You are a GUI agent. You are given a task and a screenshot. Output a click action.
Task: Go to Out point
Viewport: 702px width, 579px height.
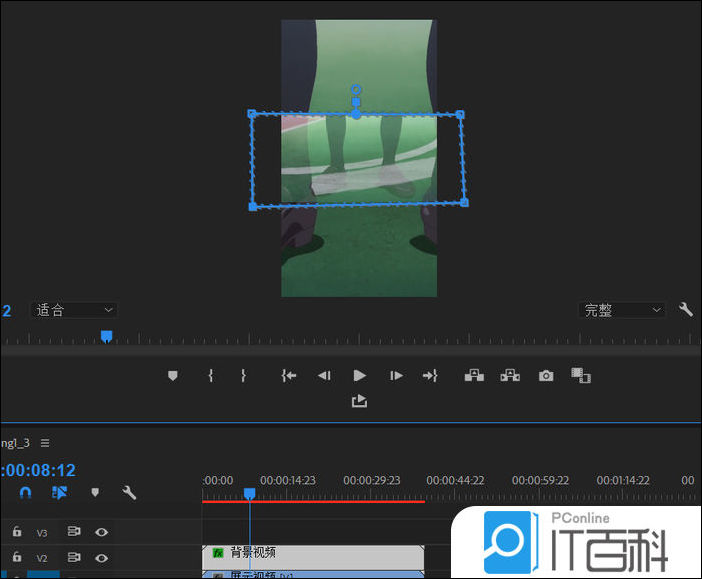click(x=430, y=375)
